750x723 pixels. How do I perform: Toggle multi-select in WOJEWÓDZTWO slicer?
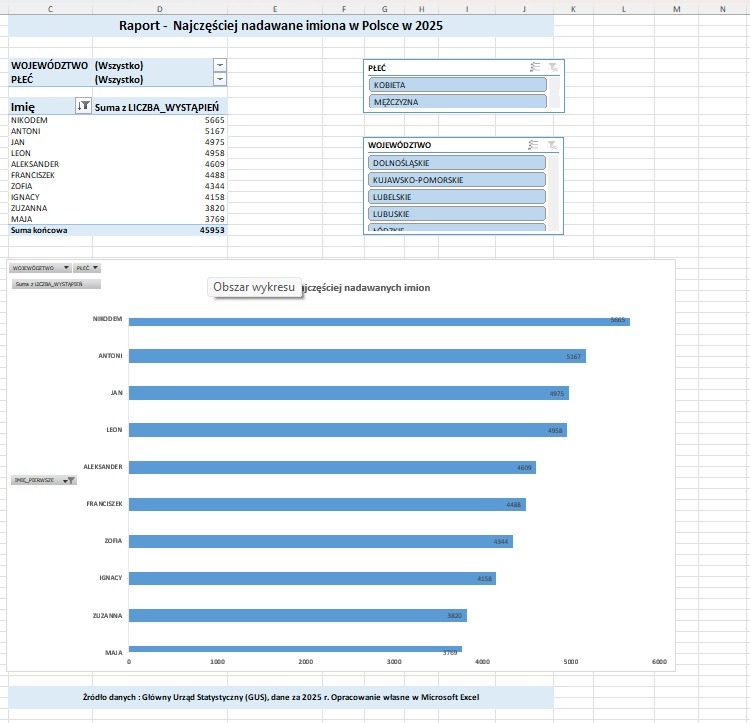click(533, 144)
